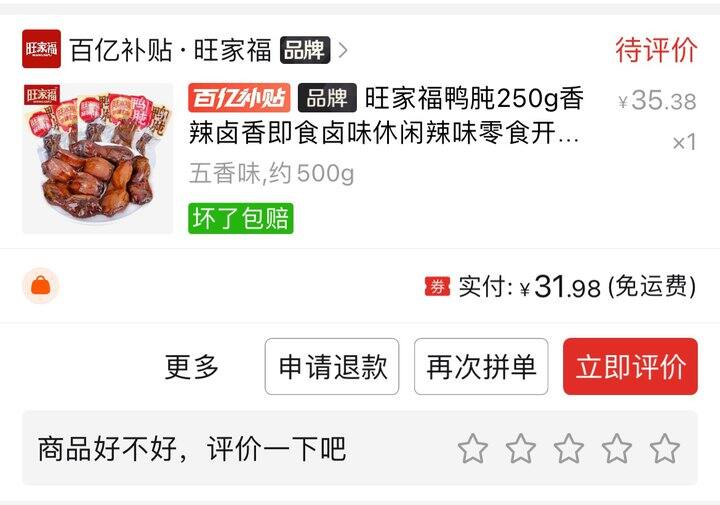Click the 再次拼单 reorder button

pyautogui.click(x=481, y=366)
